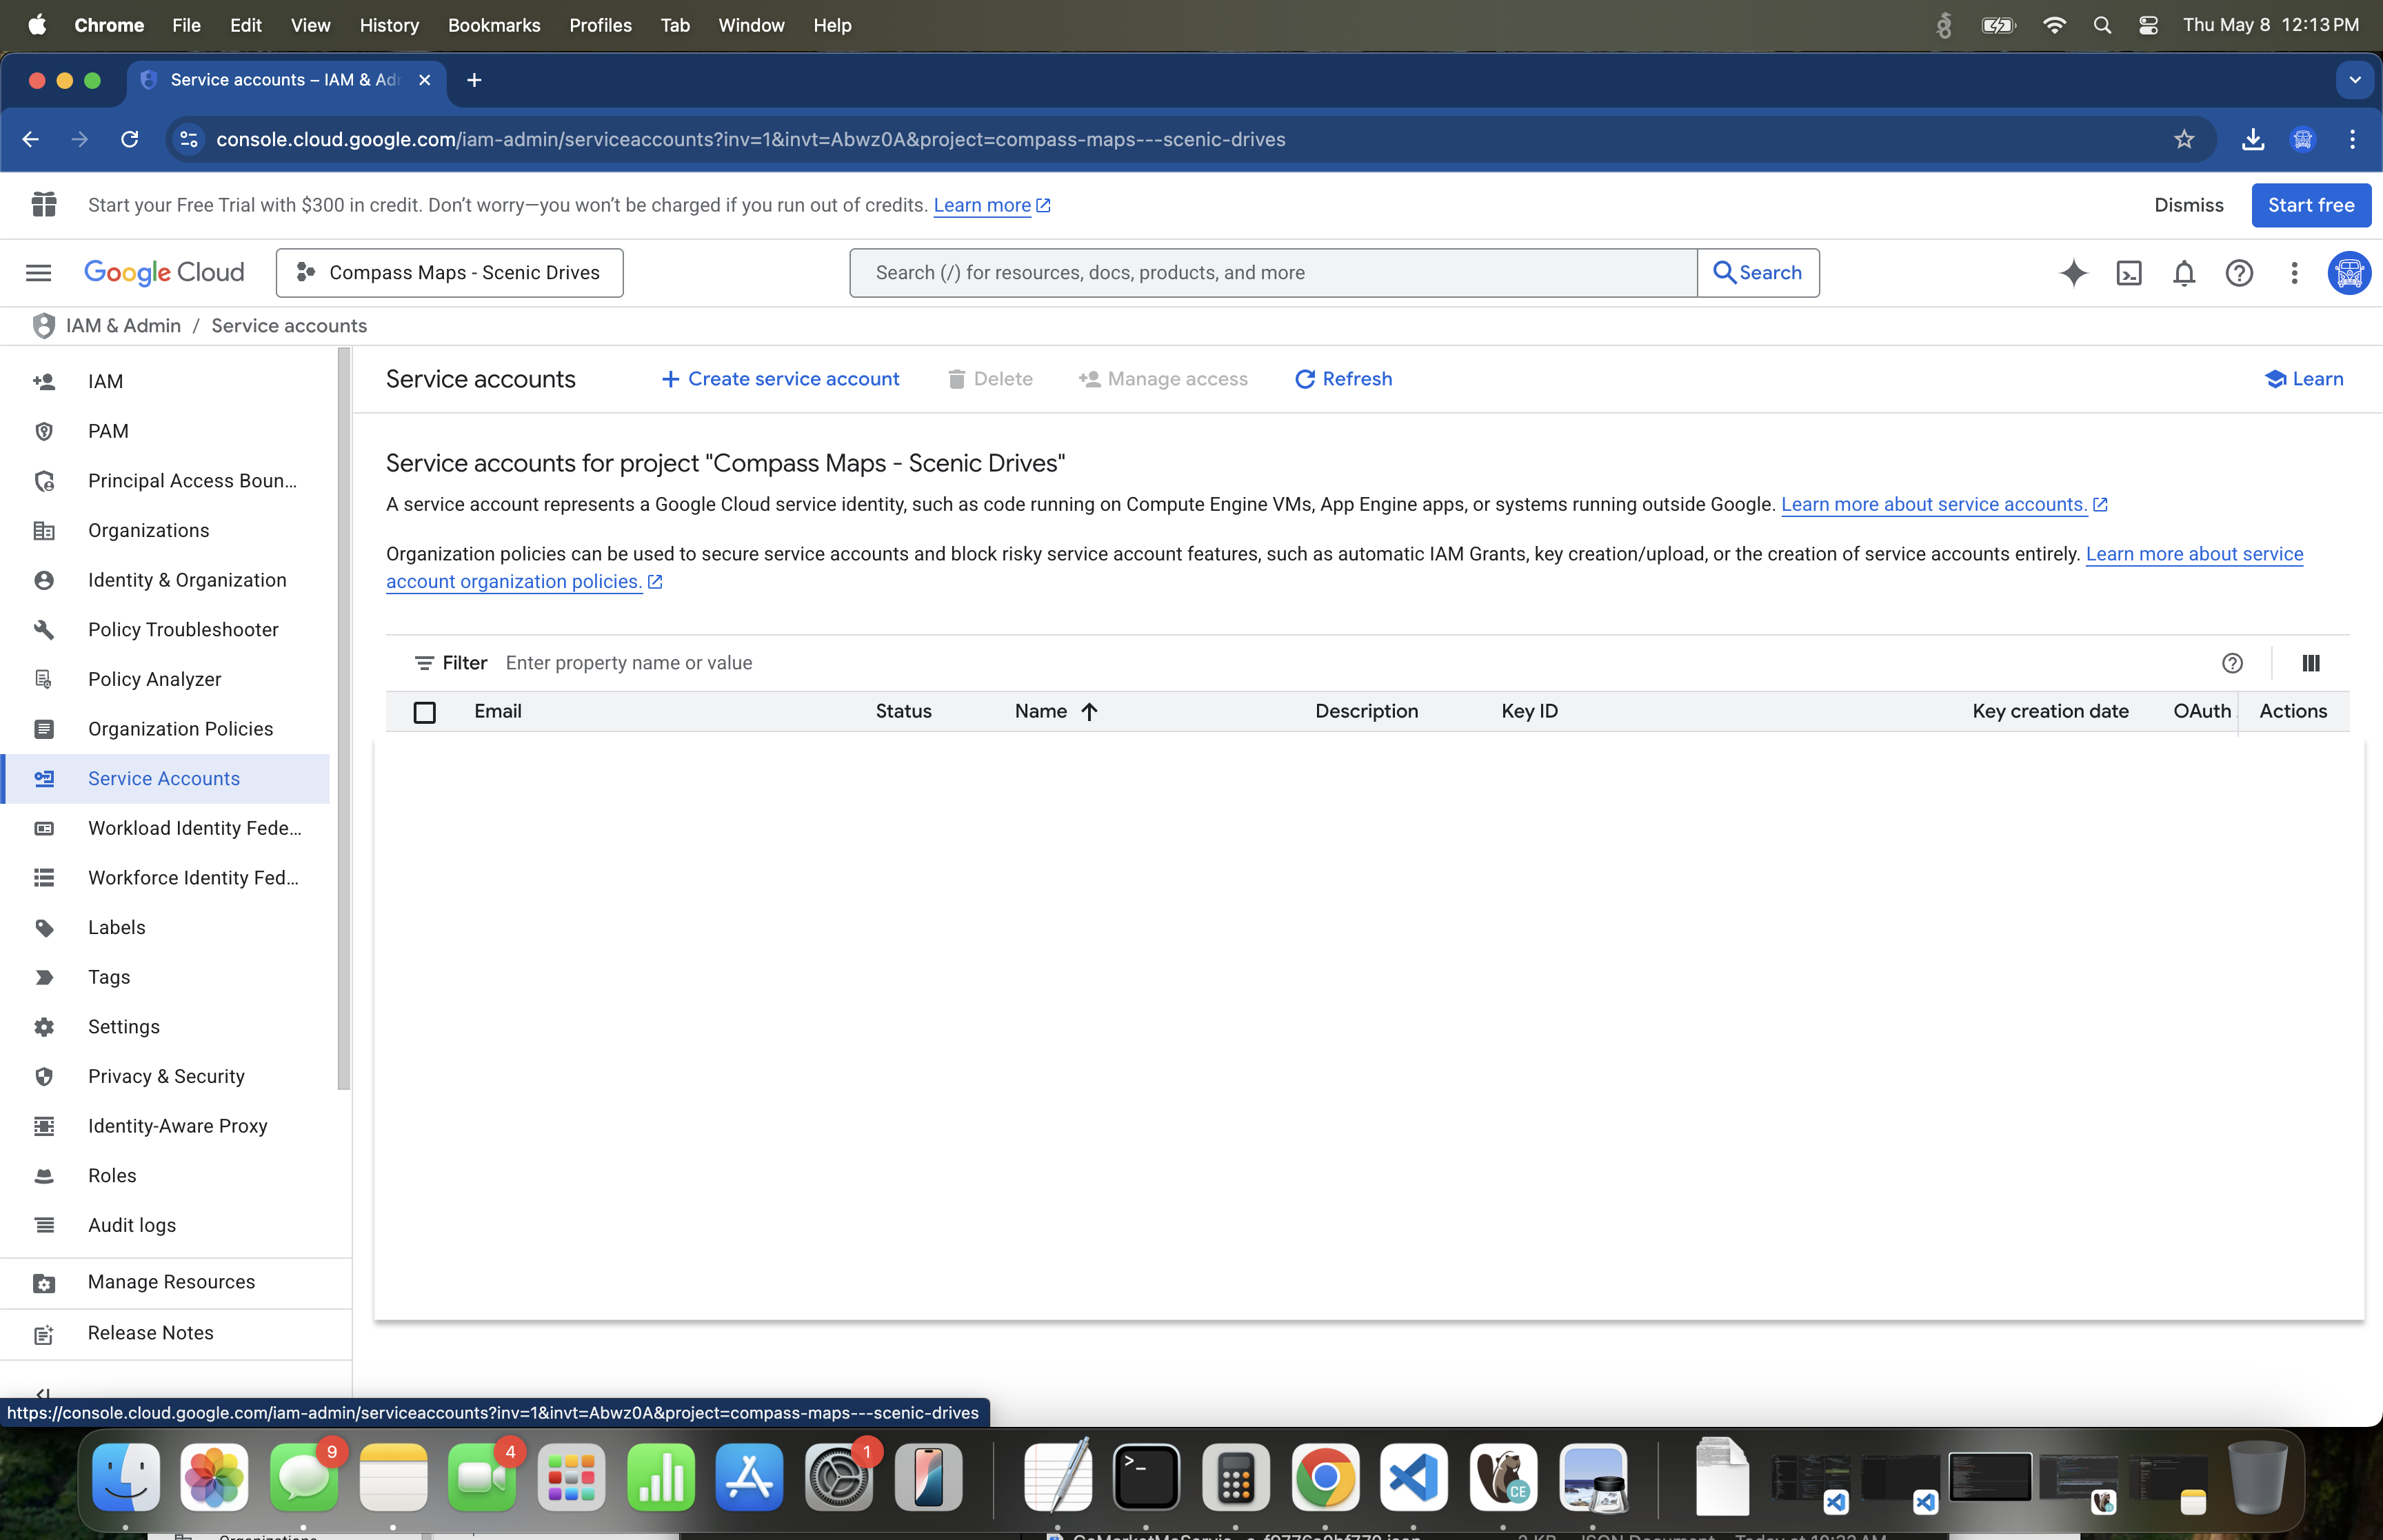Launch Terminal from the dock
This screenshot has width=2383, height=1540.
click(1146, 1477)
